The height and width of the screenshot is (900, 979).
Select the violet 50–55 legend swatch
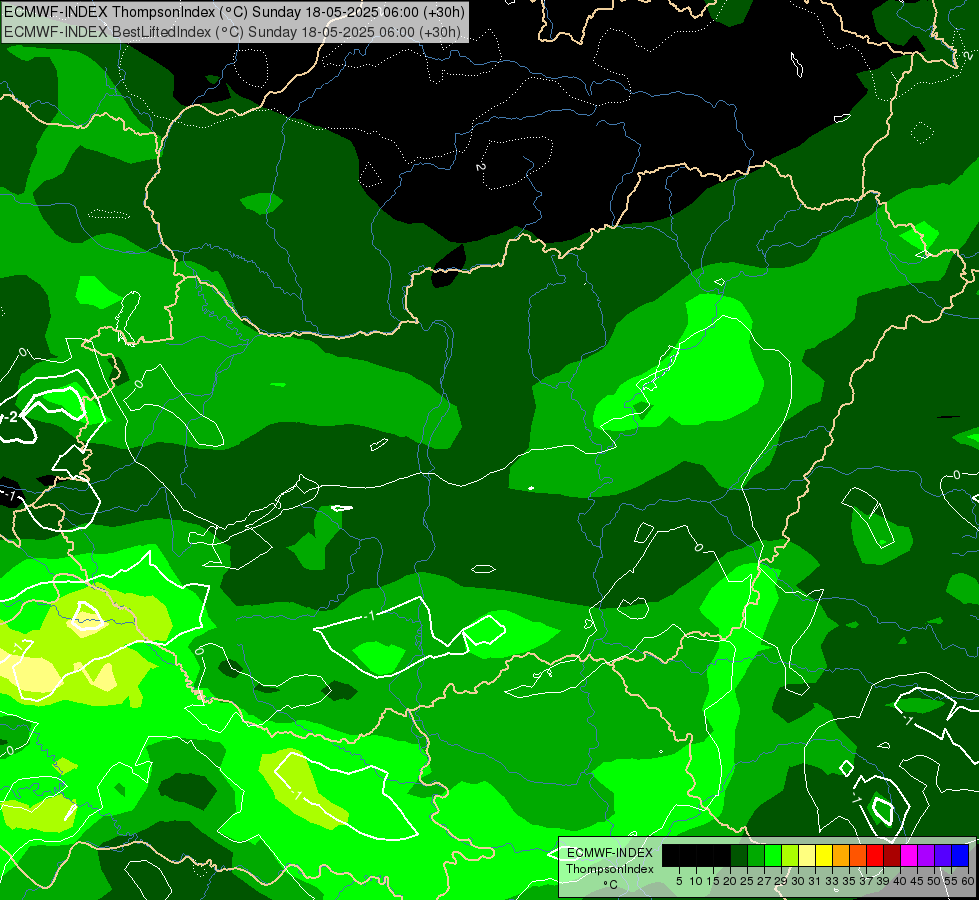click(943, 855)
